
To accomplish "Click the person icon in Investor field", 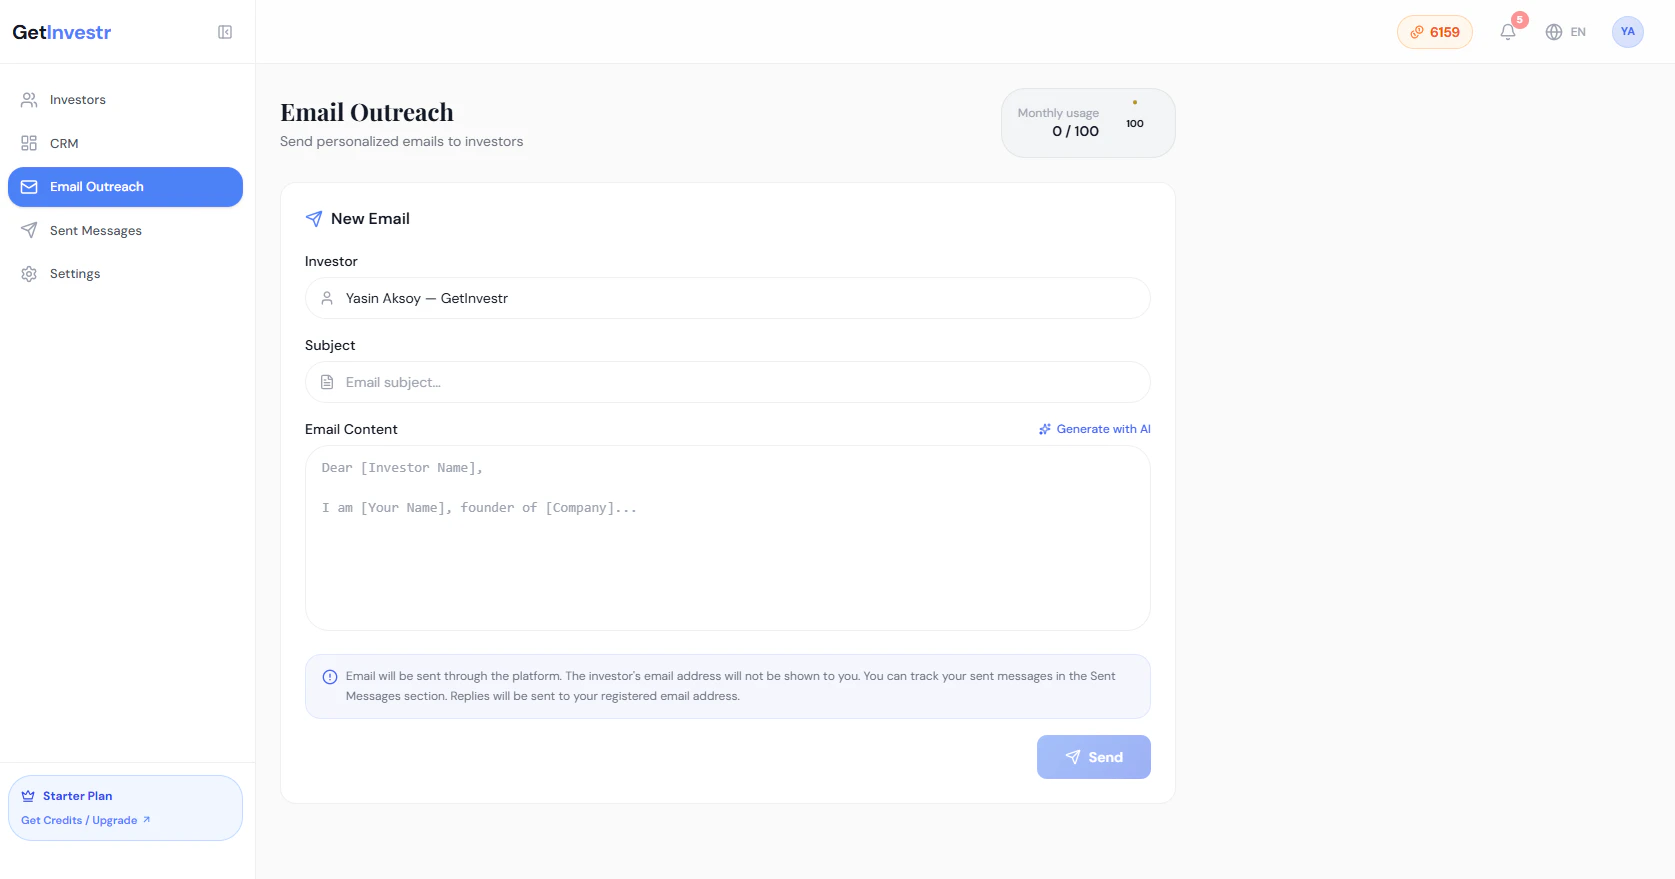I will tap(327, 298).
